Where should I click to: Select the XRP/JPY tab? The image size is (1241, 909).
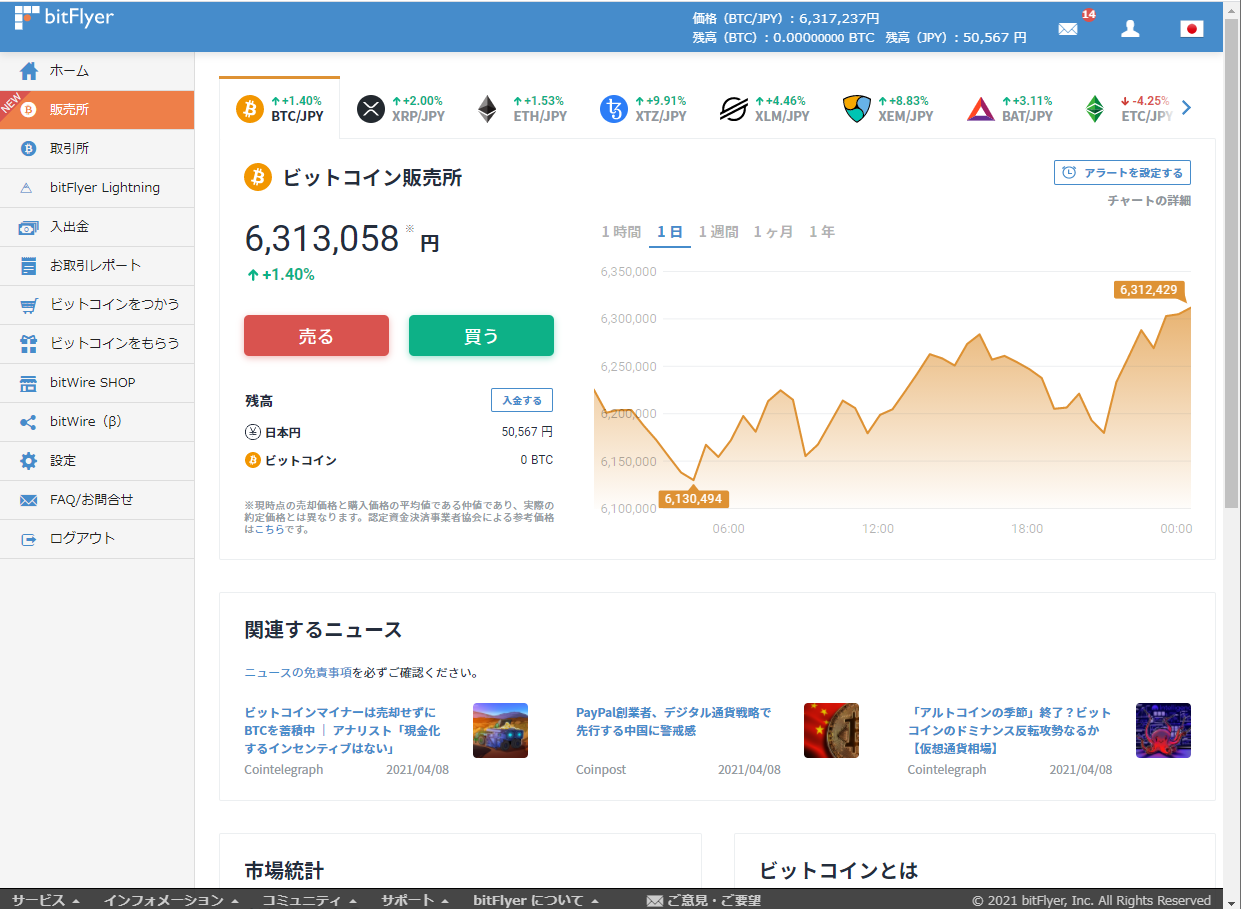point(400,108)
